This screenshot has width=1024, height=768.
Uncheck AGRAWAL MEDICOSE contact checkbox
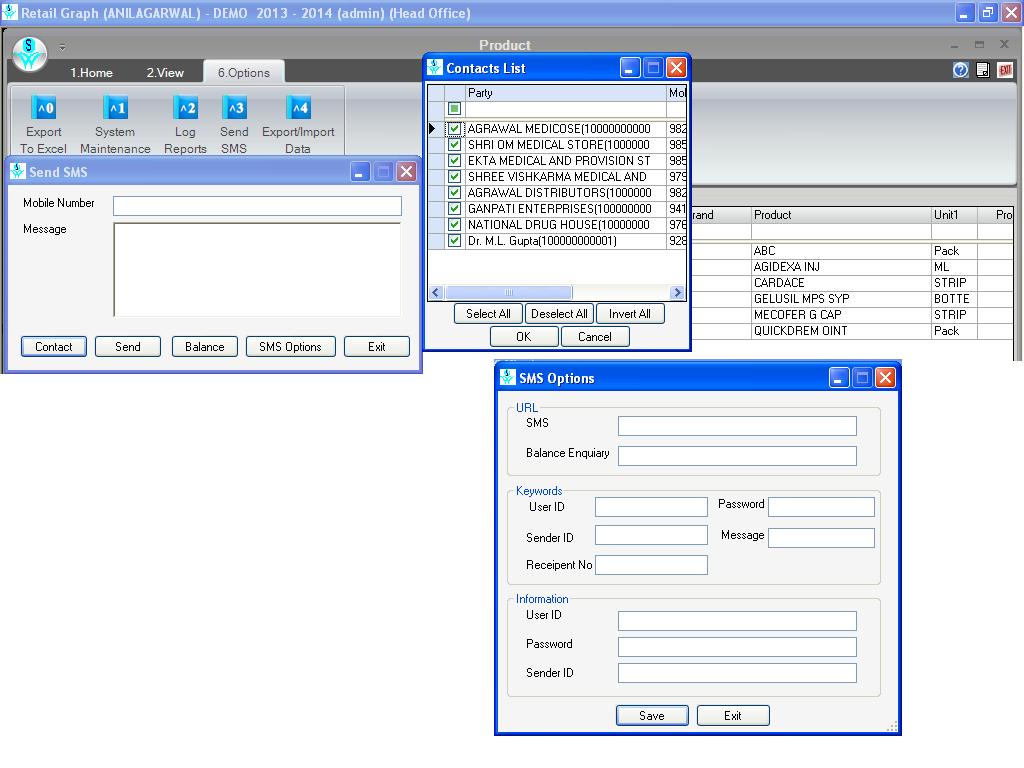(455, 129)
